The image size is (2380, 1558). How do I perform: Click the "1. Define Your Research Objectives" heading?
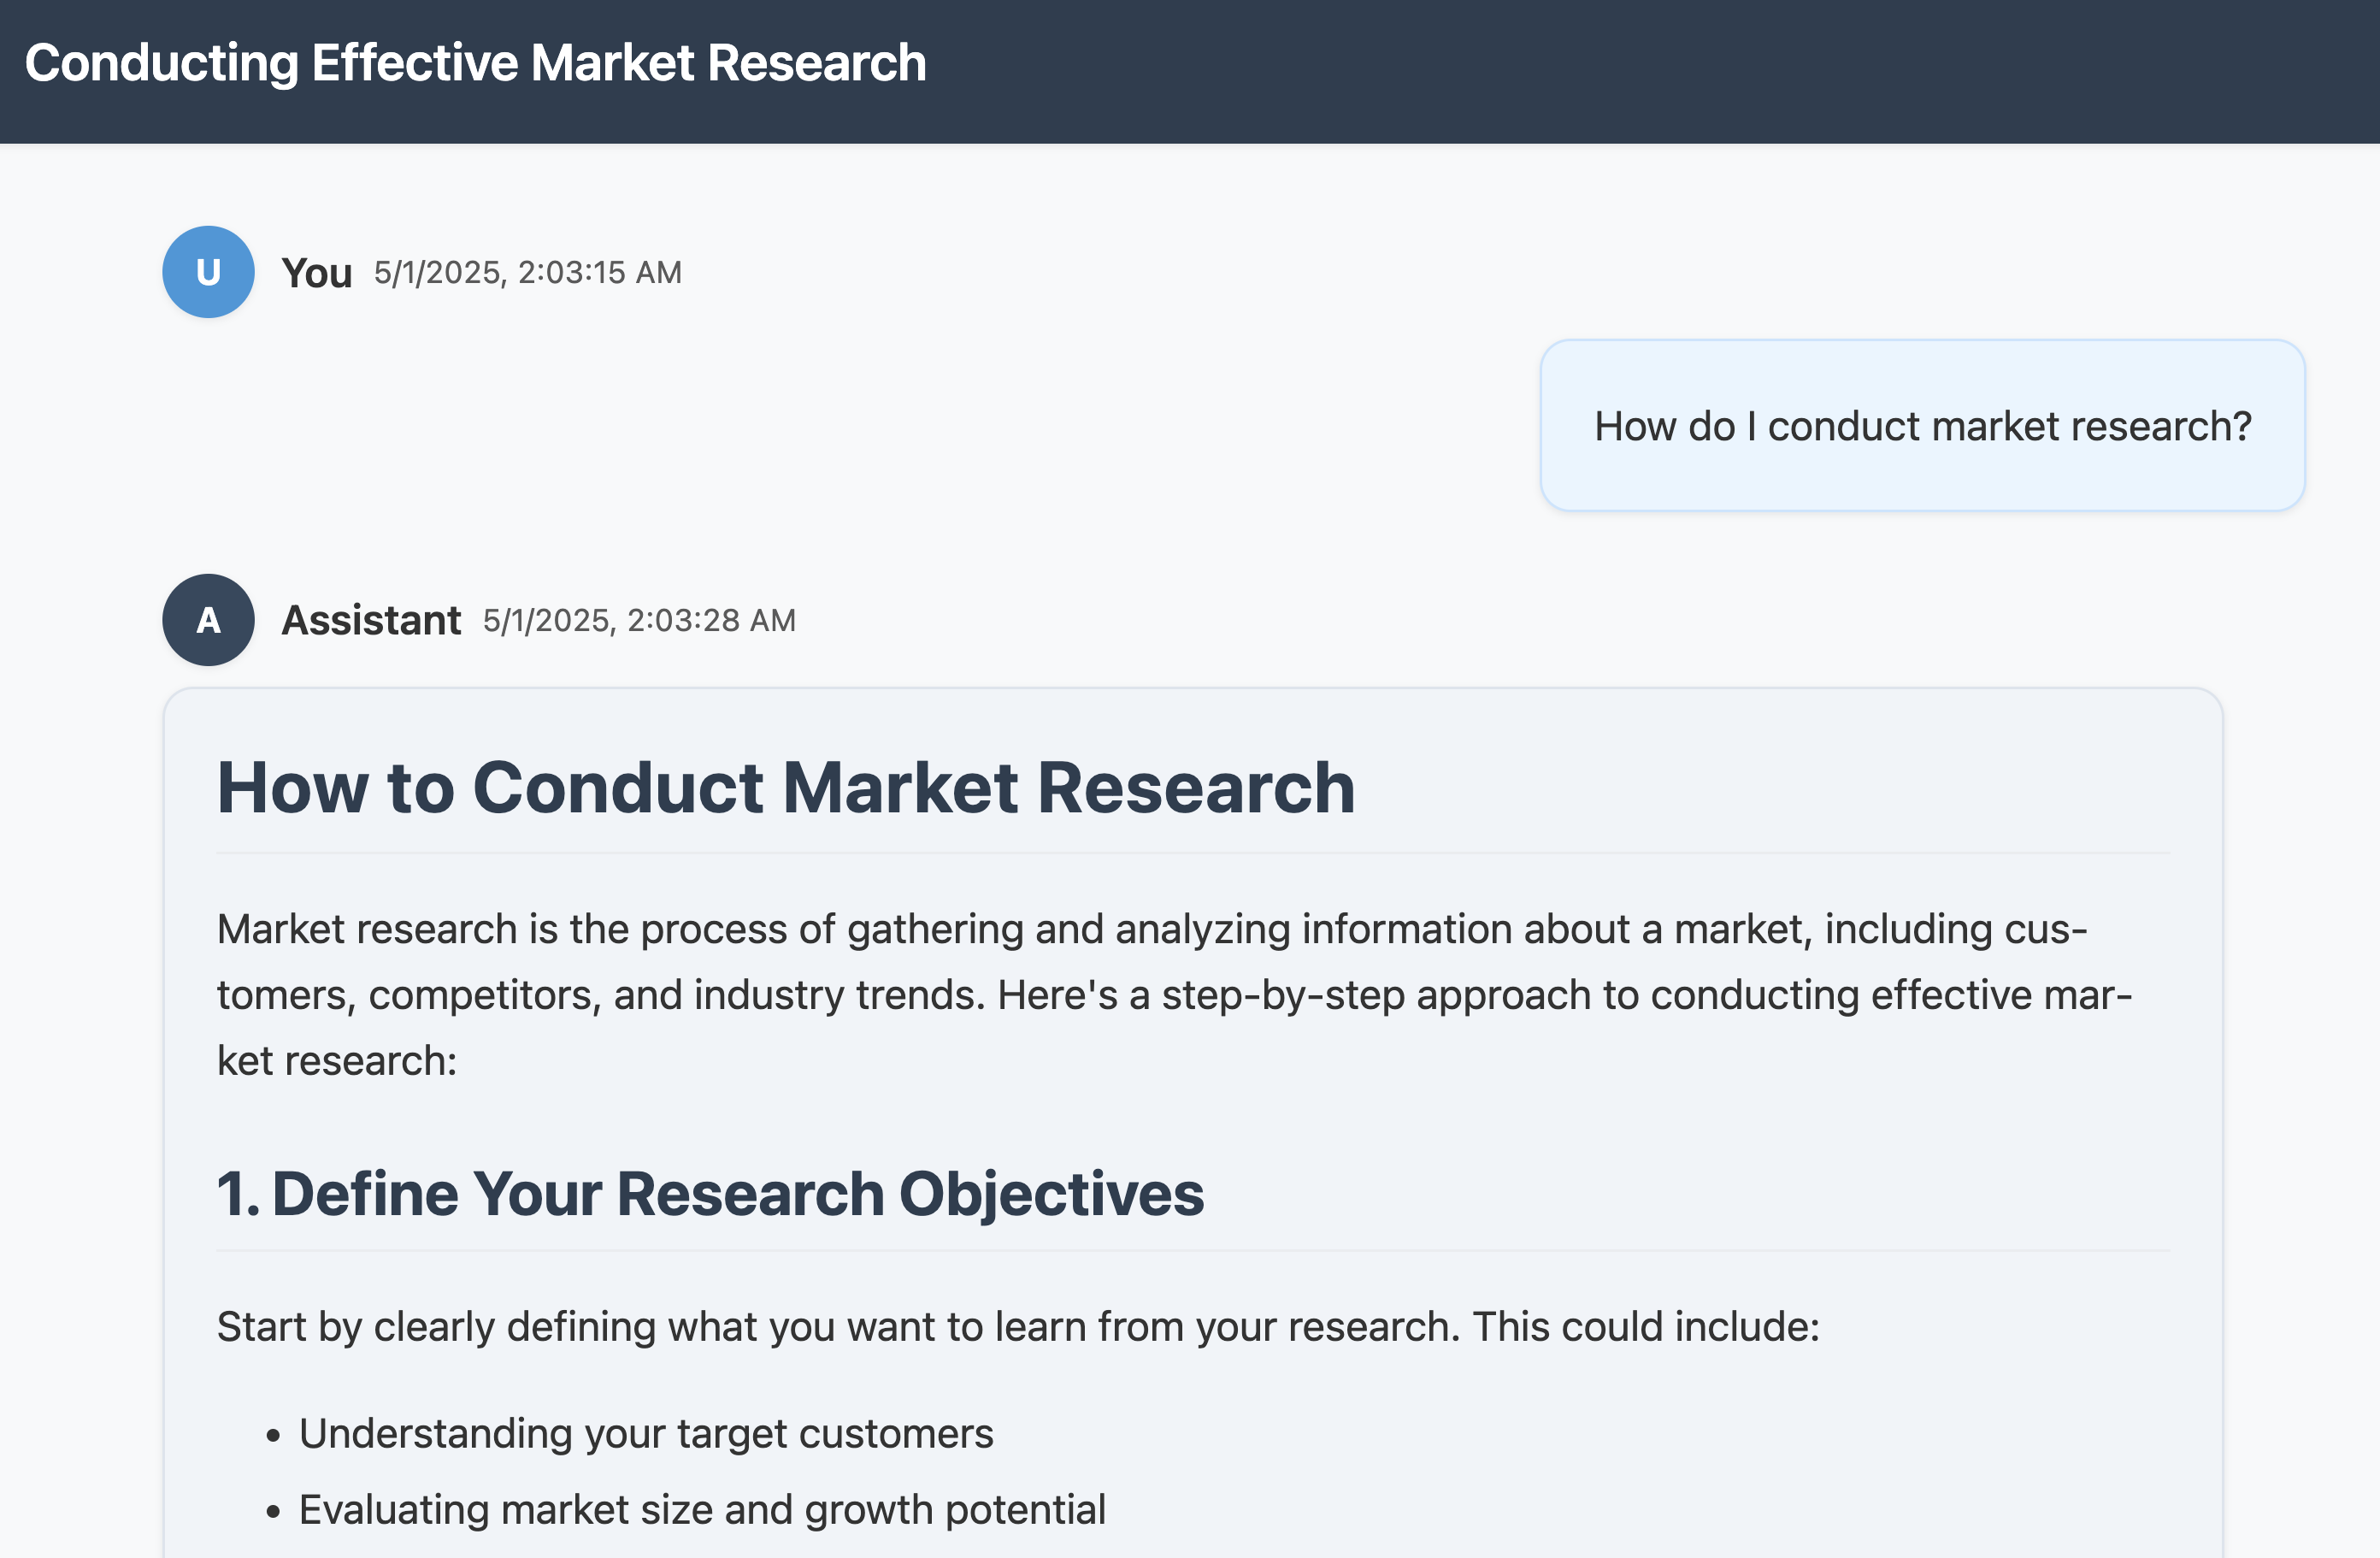[x=710, y=1194]
